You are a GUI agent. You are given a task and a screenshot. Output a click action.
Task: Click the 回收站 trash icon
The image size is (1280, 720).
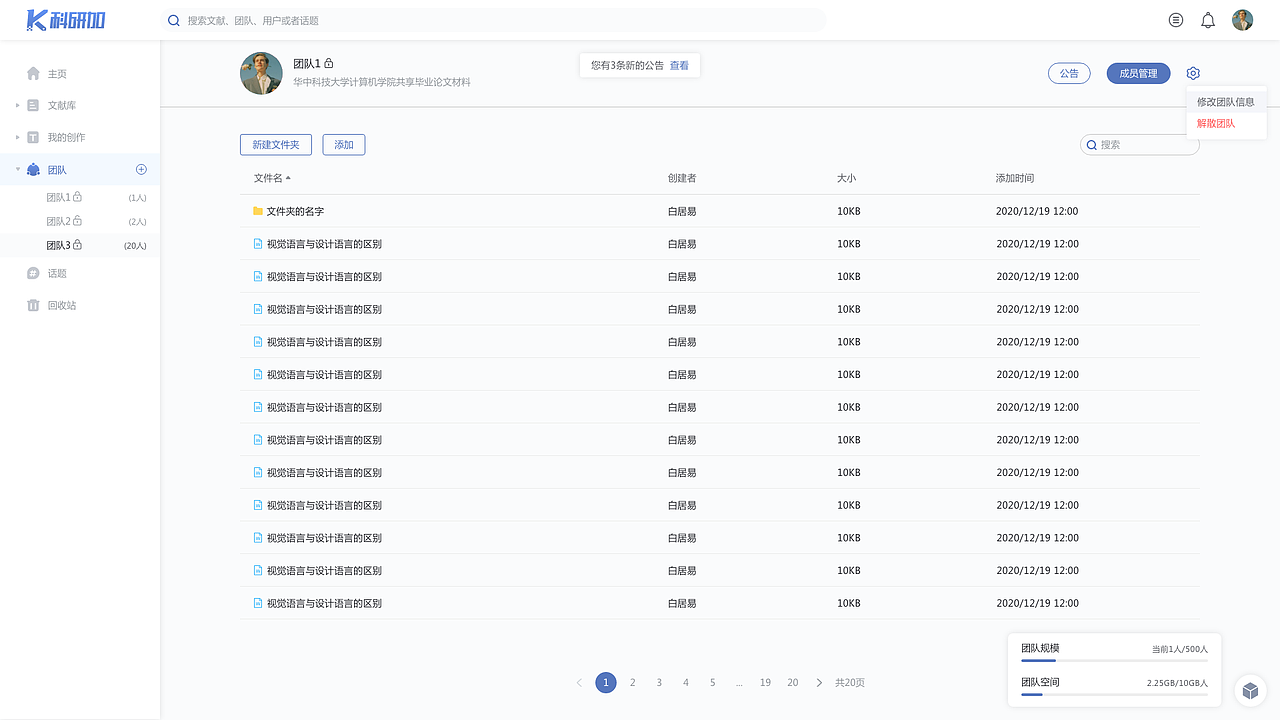pyautogui.click(x=33, y=305)
